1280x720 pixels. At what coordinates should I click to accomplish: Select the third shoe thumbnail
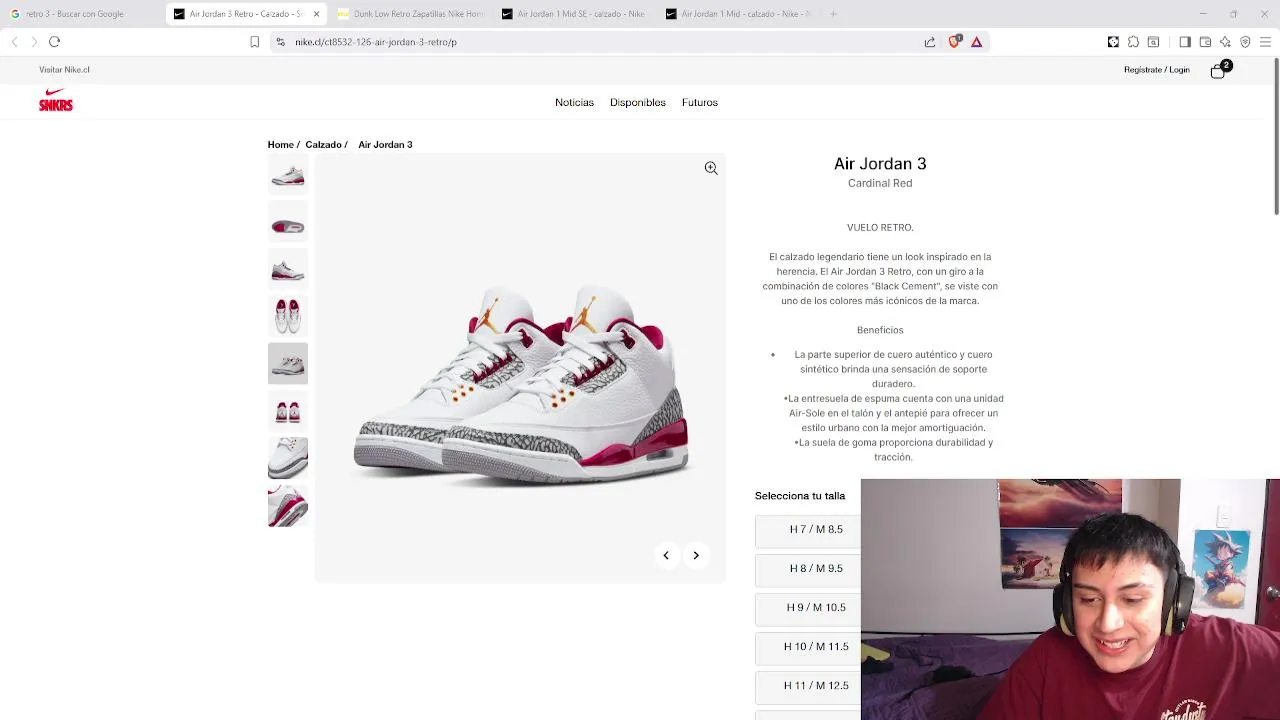click(288, 270)
